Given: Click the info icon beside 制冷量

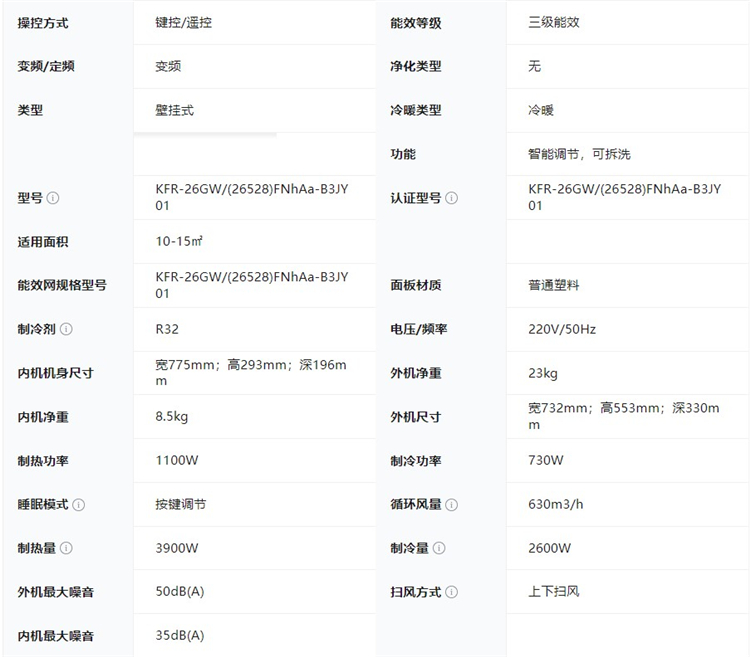Looking at the screenshot, I should coord(439,548).
